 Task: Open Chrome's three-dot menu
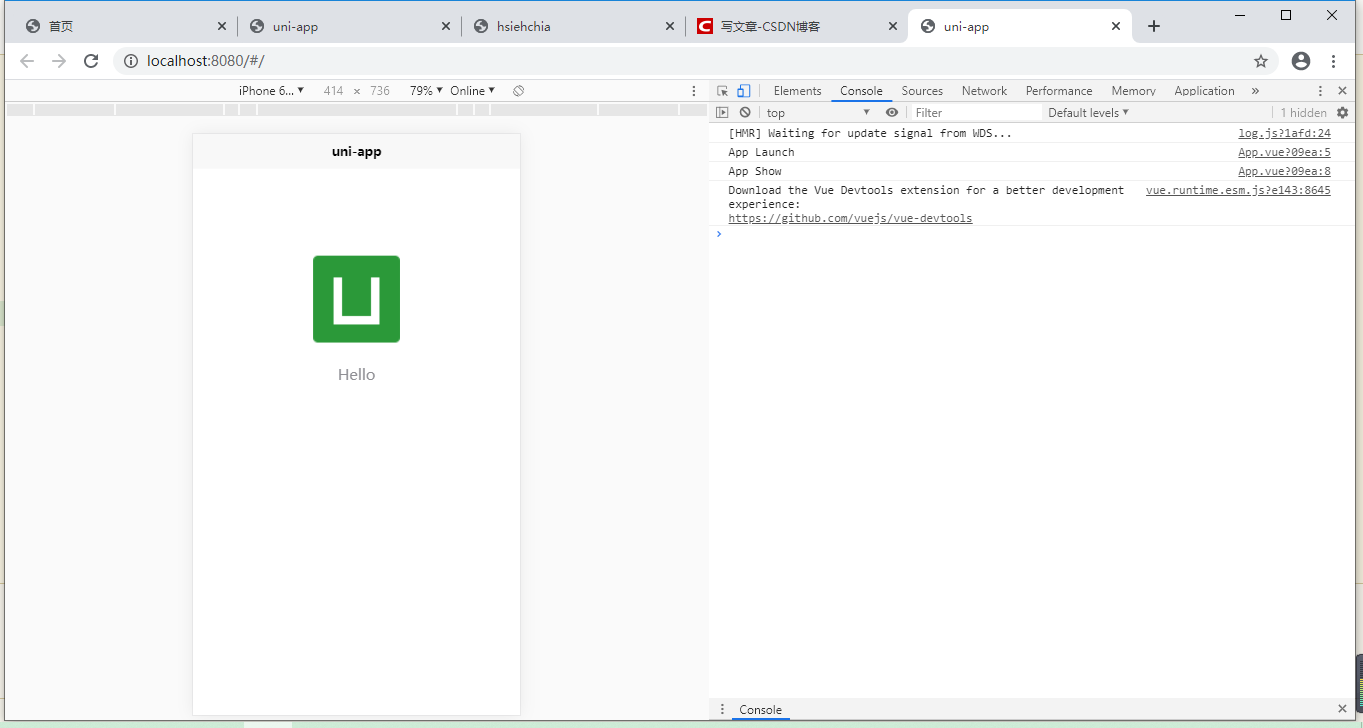coord(1334,61)
